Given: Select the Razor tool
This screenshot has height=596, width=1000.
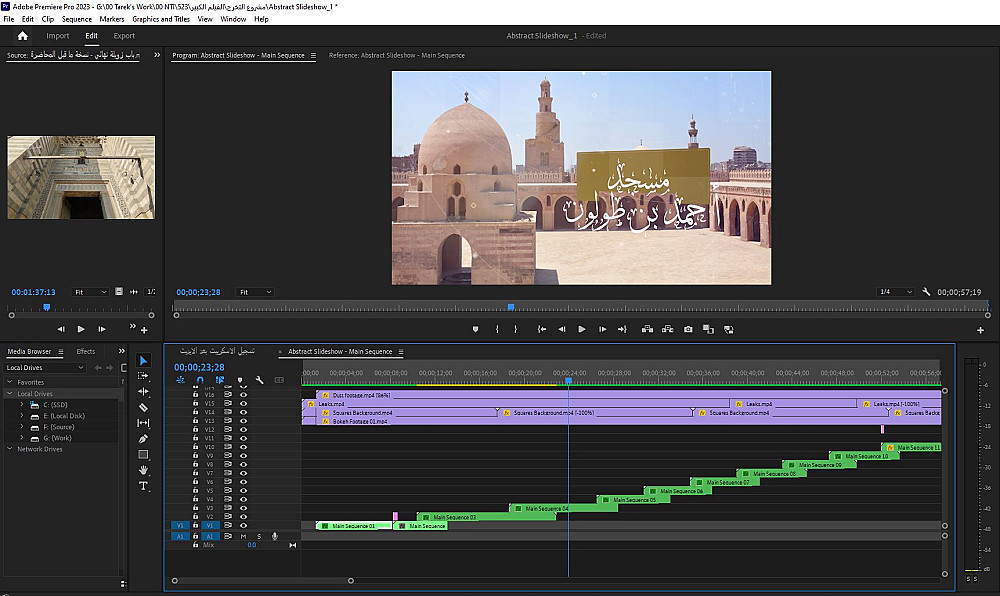Looking at the screenshot, I should tap(143, 407).
